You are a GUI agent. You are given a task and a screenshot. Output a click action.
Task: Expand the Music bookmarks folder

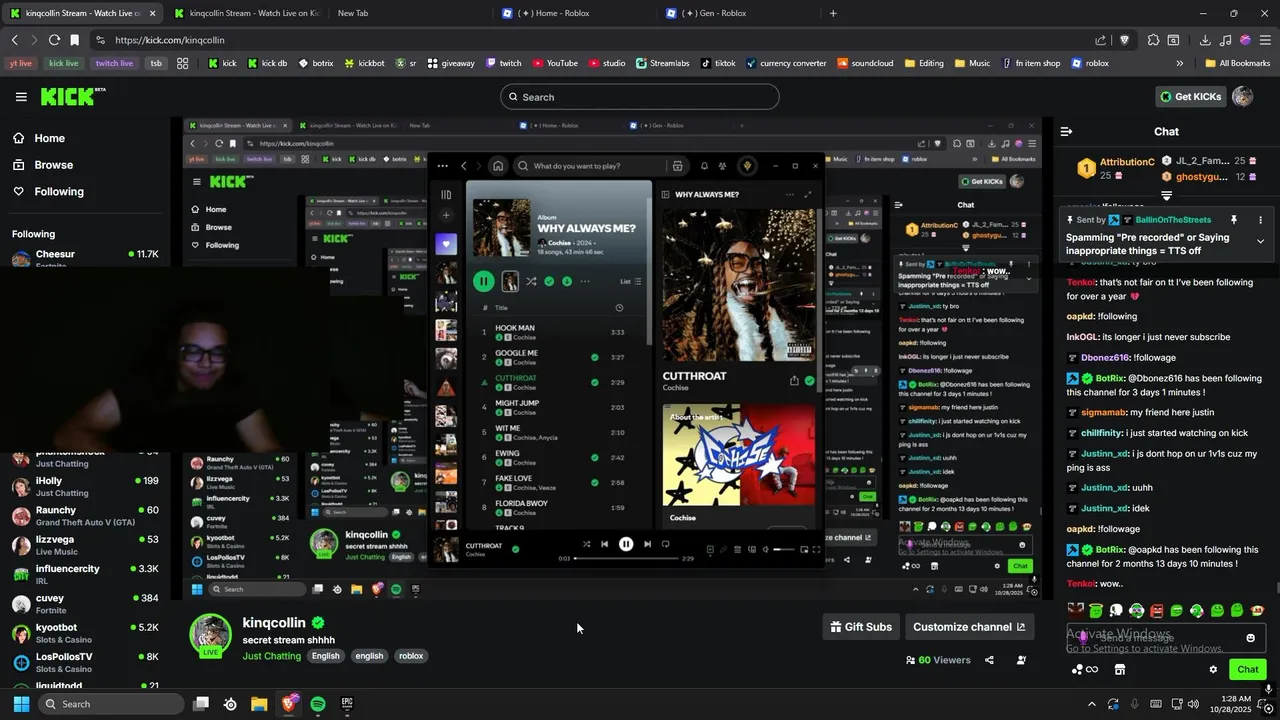(973, 63)
